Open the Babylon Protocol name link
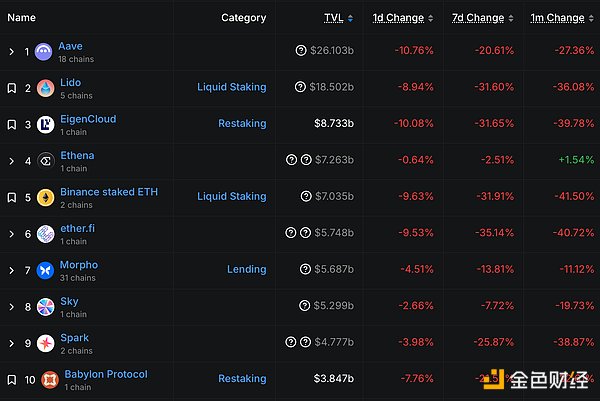 [105, 374]
